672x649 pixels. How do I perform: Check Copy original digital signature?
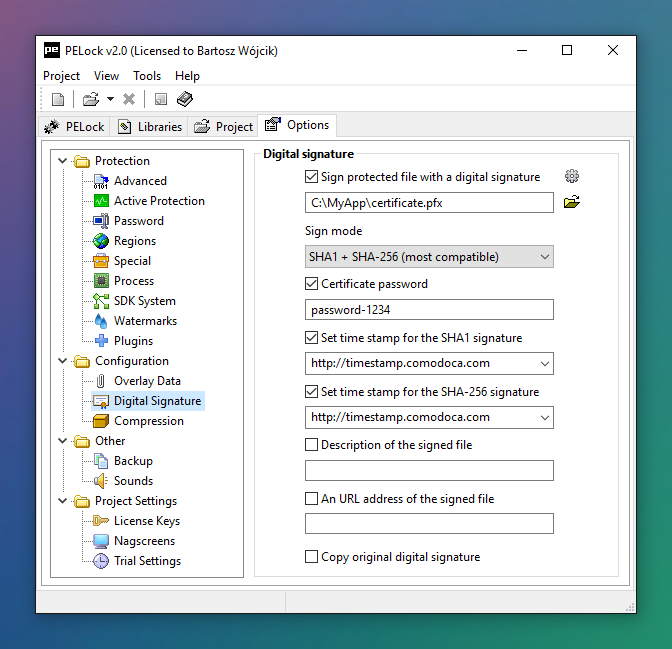pos(311,557)
